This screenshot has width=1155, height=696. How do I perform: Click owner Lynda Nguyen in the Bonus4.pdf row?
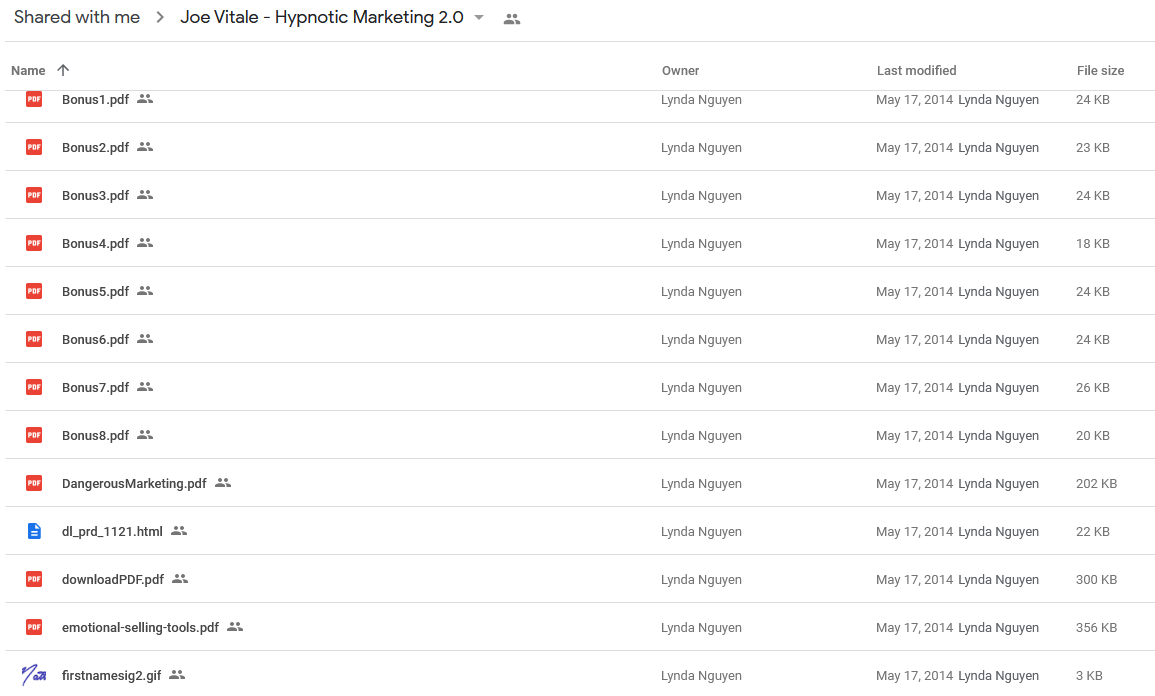coord(701,244)
